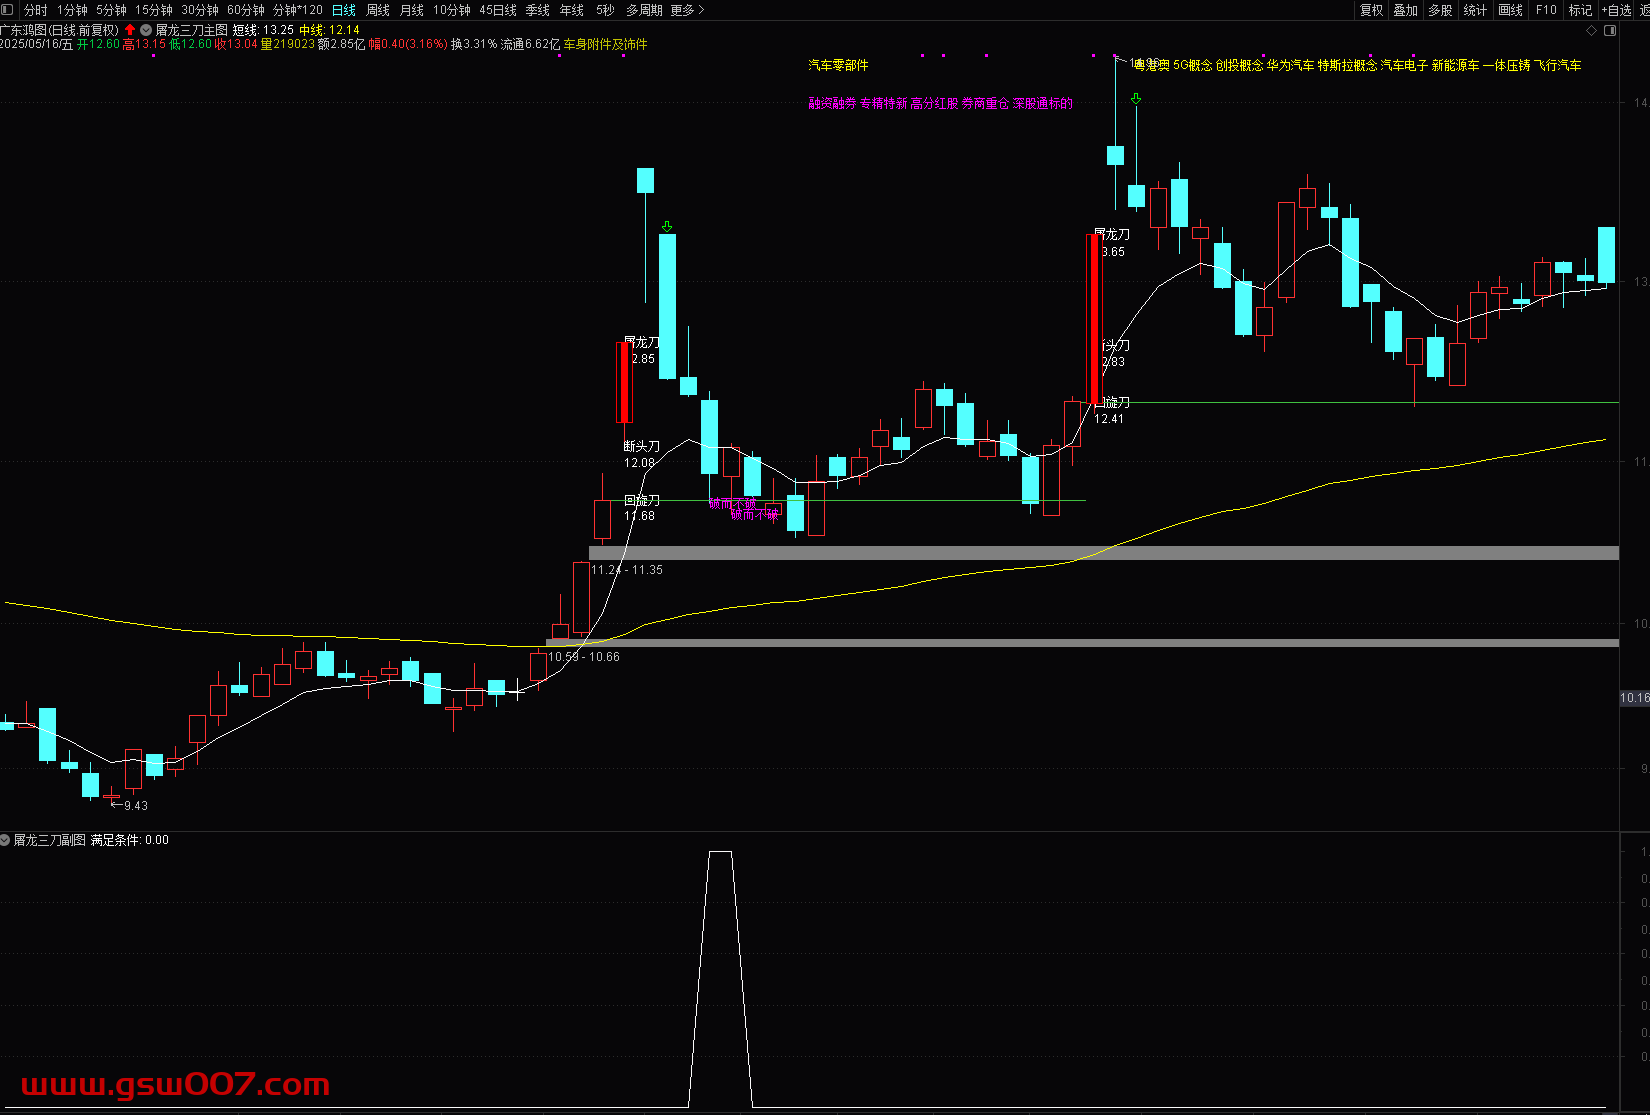Viewport: 1650px width, 1115px height.
Task: Toggle the side panel icon at chart top-right
Action: coord(1610,31)
